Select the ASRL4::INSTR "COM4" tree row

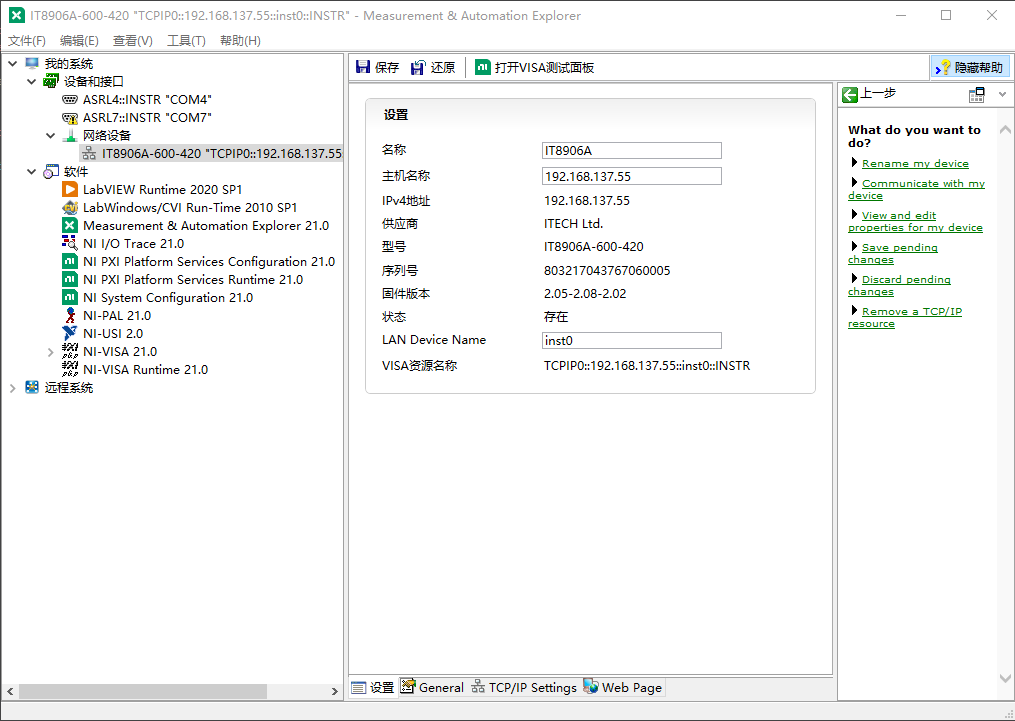pos(137,100)
